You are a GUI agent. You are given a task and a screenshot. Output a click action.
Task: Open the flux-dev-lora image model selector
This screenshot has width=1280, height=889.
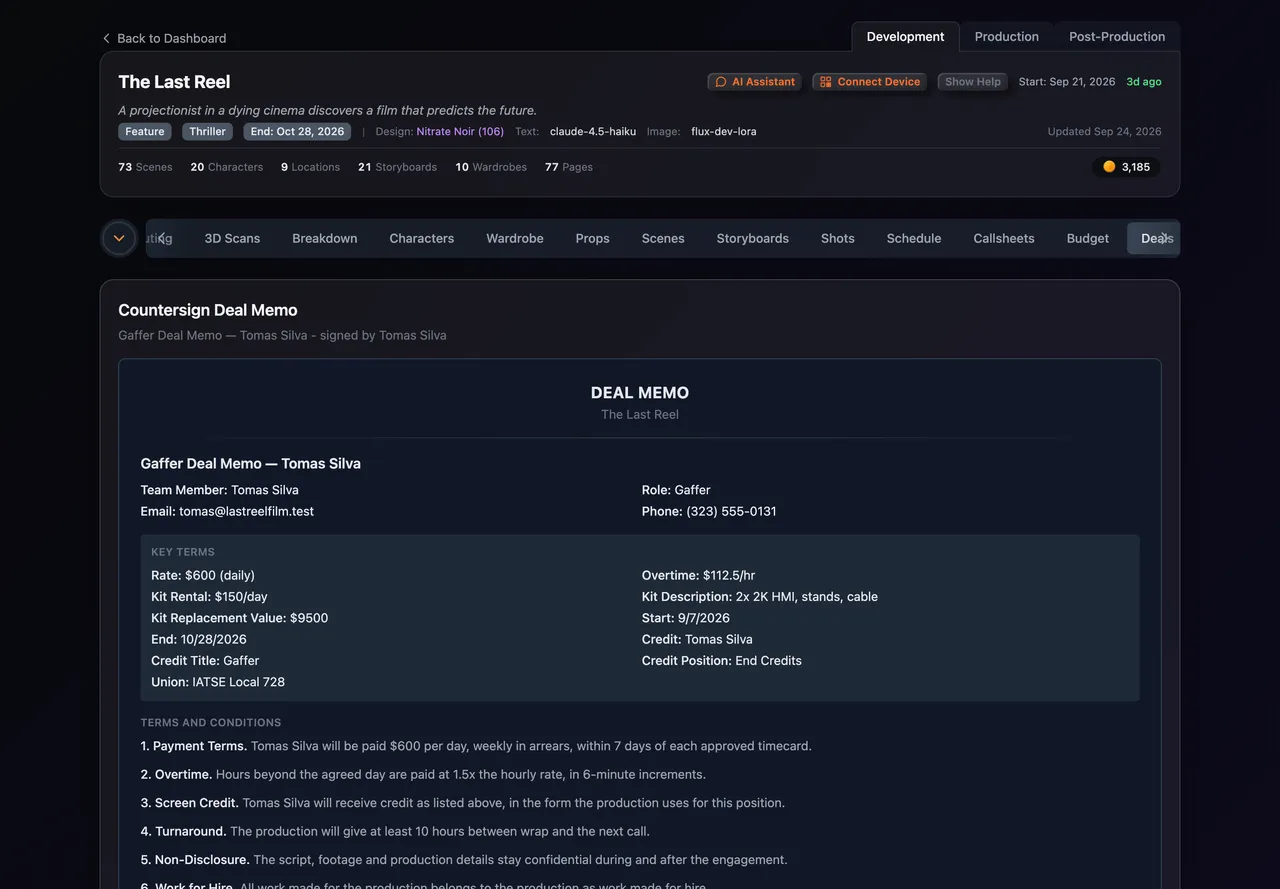tap(724, 132)
